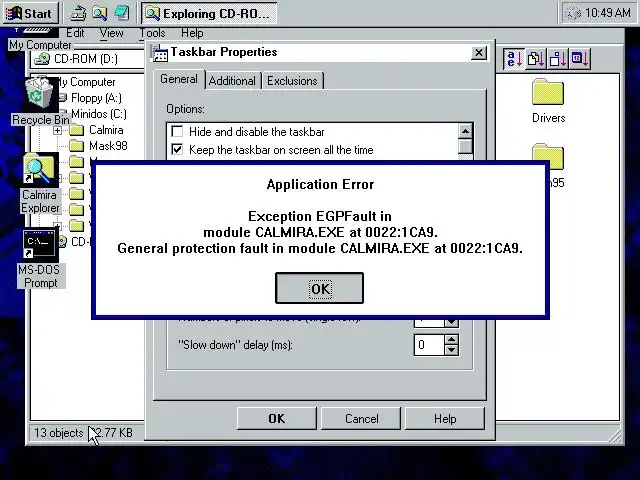Open the Start menu

pos(30,13)
